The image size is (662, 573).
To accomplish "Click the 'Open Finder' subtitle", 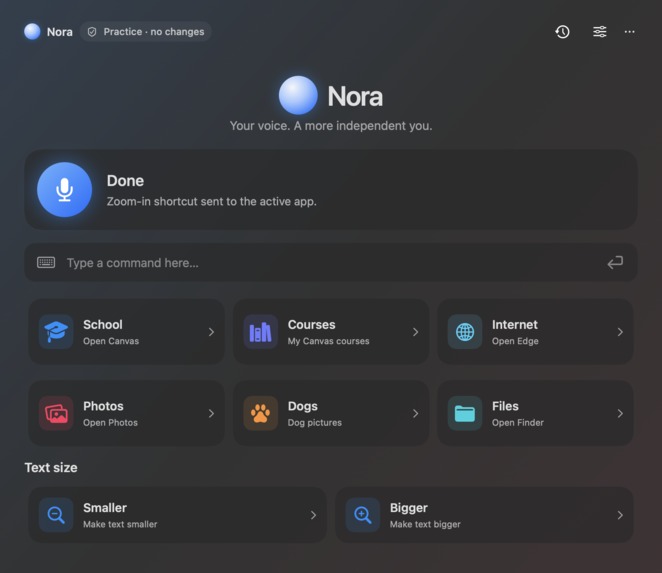I will point(518,423).
